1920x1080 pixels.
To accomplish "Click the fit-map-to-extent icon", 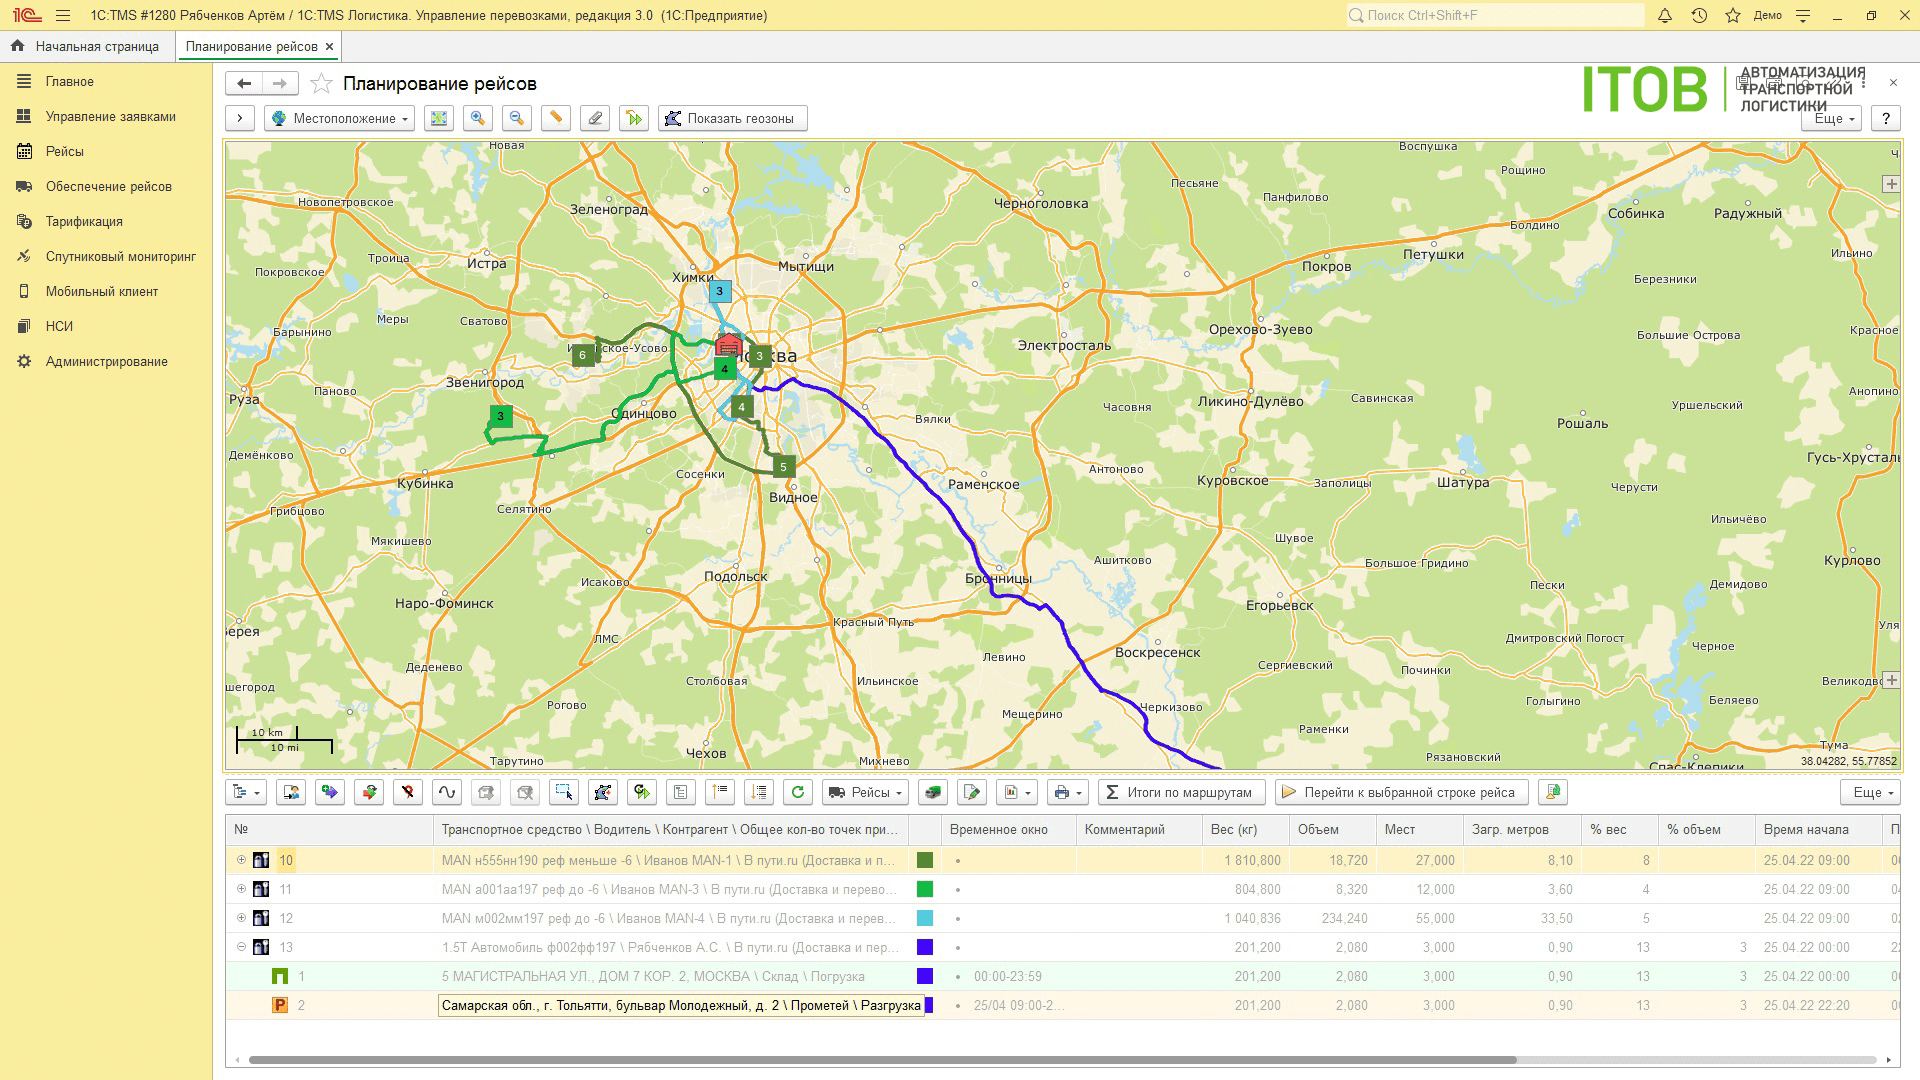I will coord(438,118).
